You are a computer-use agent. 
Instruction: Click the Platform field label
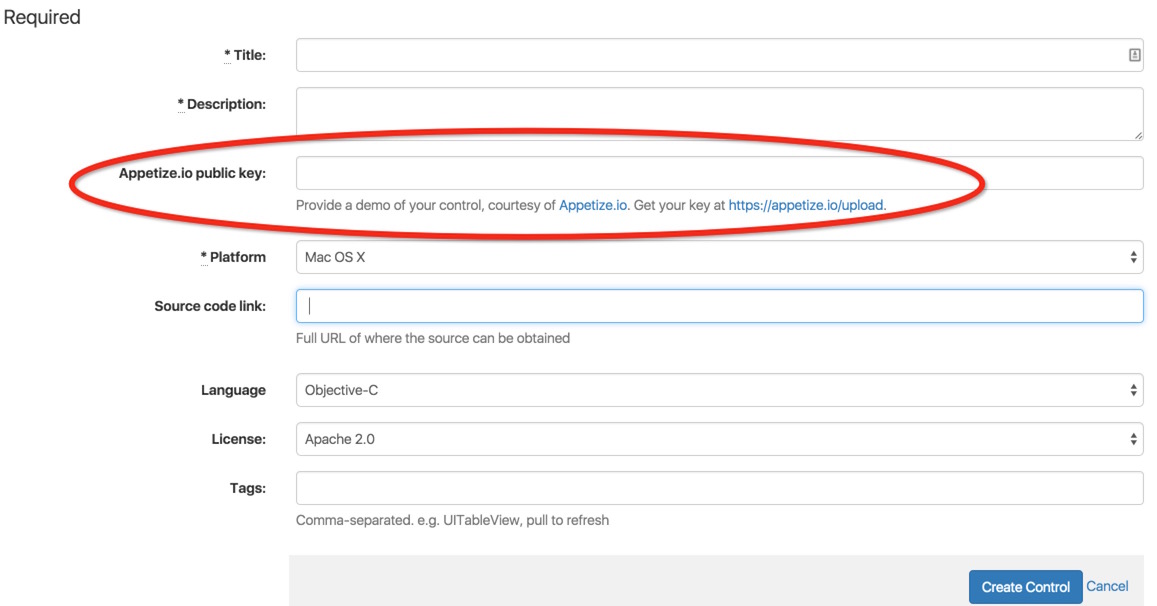(237, 257)
